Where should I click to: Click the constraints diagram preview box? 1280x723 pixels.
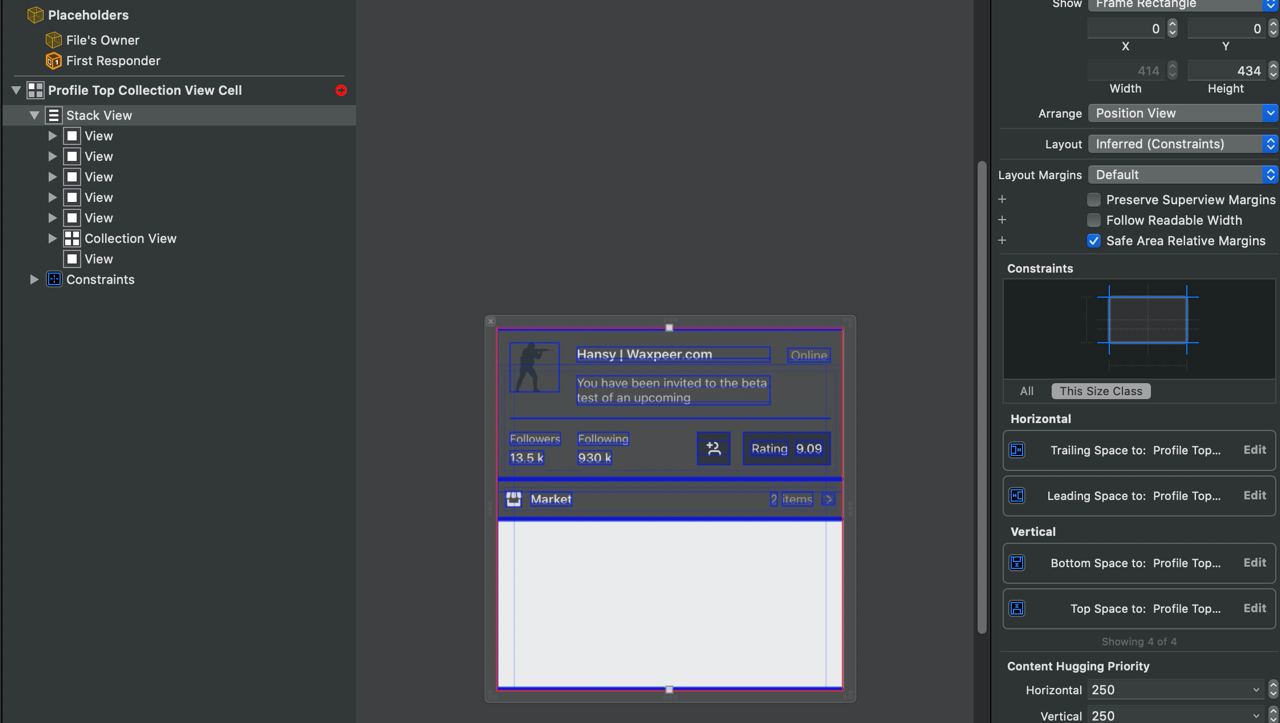[1139, 329]
